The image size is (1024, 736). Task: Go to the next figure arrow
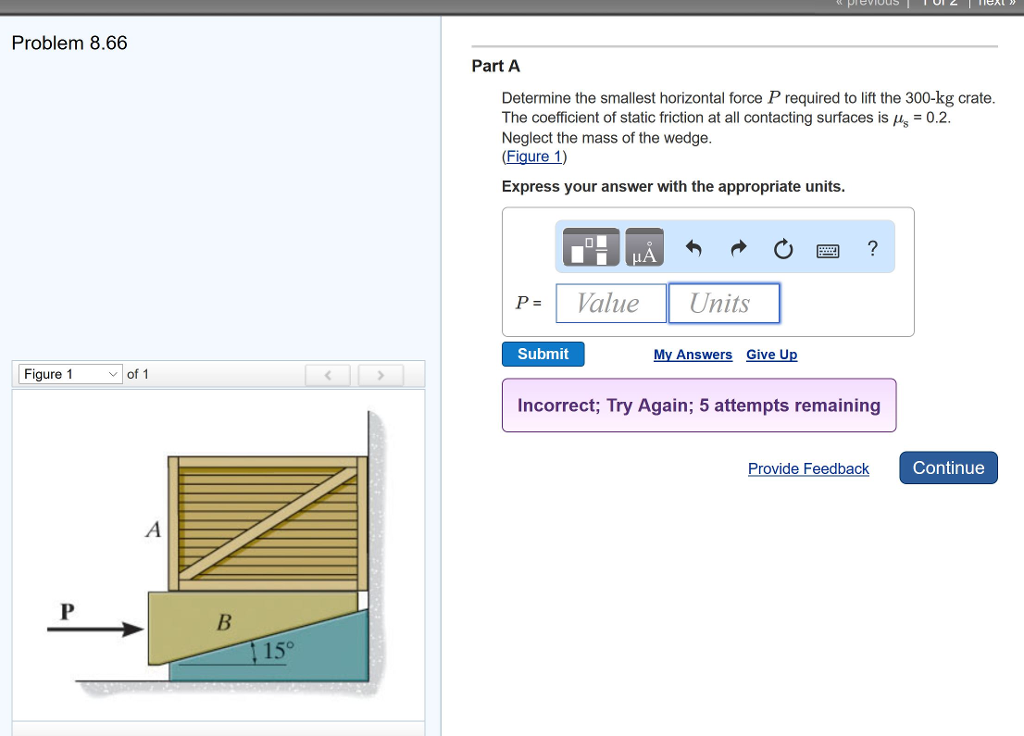(x=380, y=375)
